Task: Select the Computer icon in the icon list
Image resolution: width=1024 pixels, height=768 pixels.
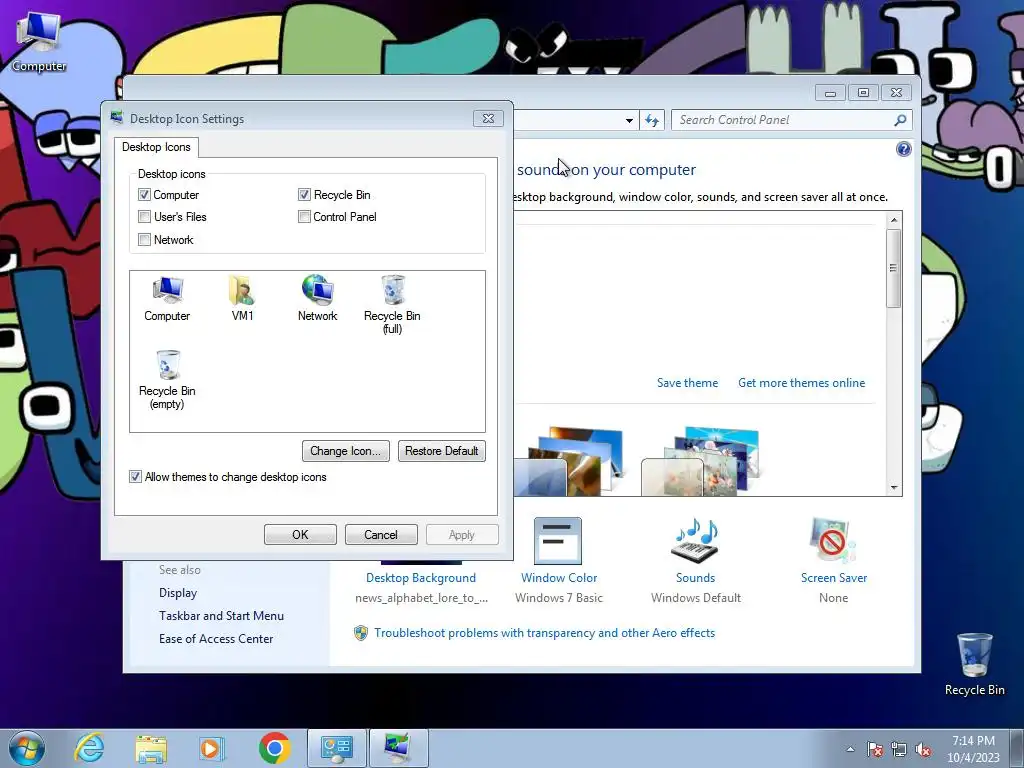Action: [x=167, y=299]
